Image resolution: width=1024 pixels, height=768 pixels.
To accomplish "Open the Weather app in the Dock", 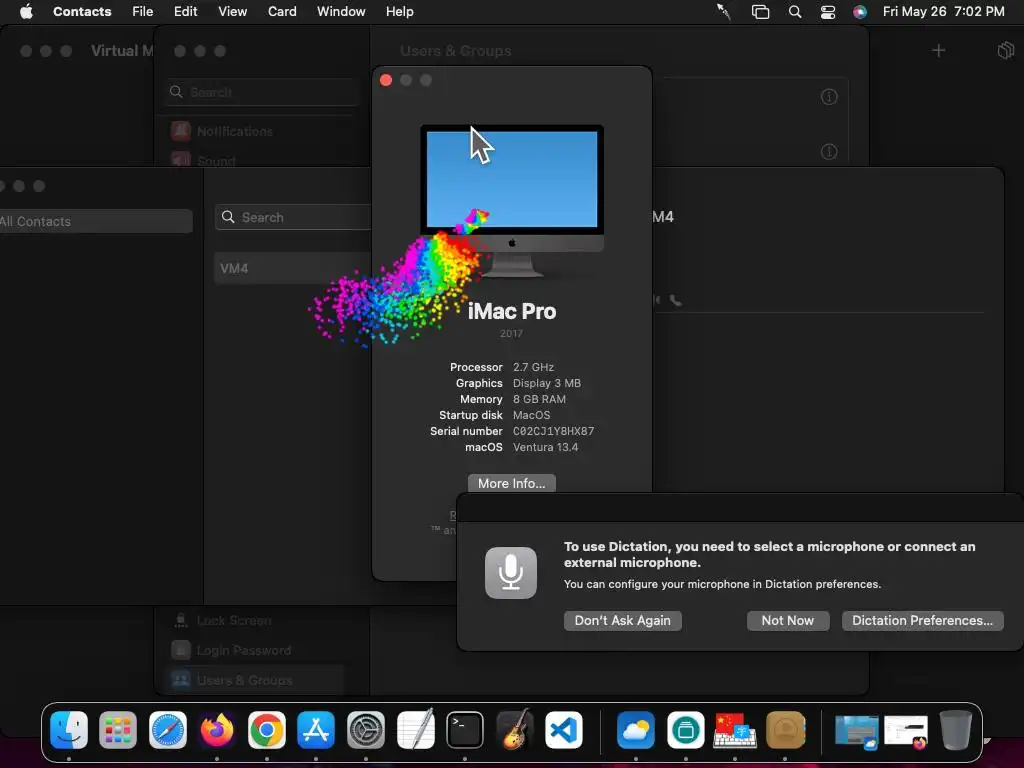I will pyautogui.click(x=635, y=729).
